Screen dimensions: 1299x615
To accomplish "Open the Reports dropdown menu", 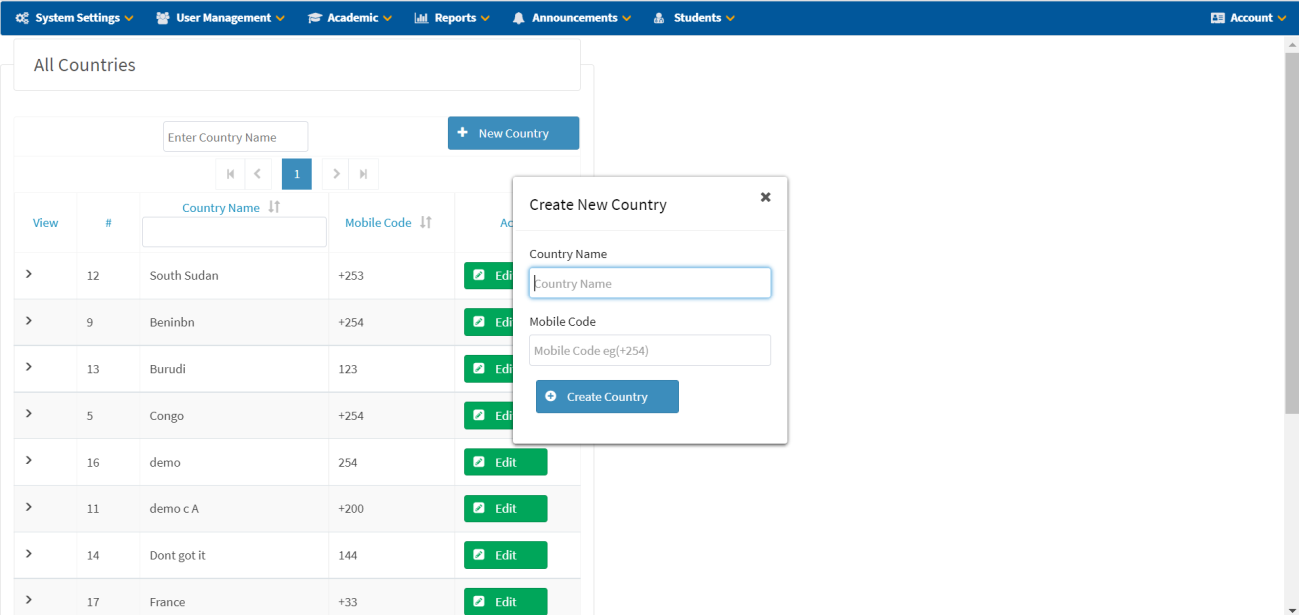I will 451,18.
